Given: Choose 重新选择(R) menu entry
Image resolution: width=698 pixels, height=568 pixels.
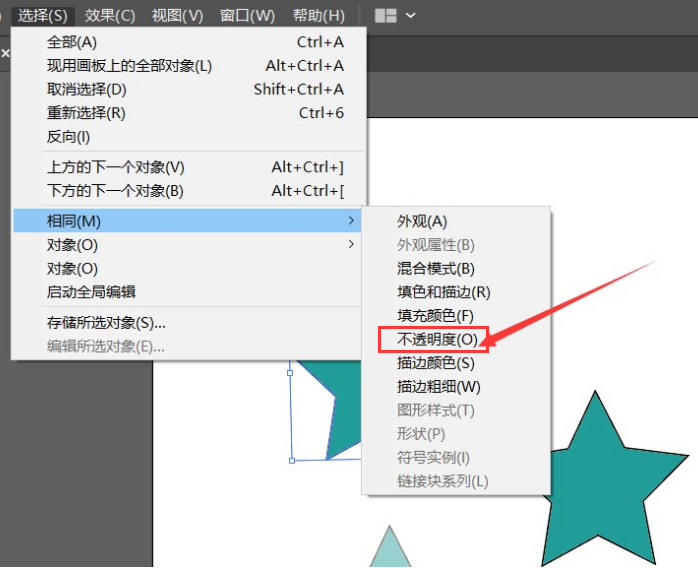Looking at the screenshot, I should [x=190, y=113].
